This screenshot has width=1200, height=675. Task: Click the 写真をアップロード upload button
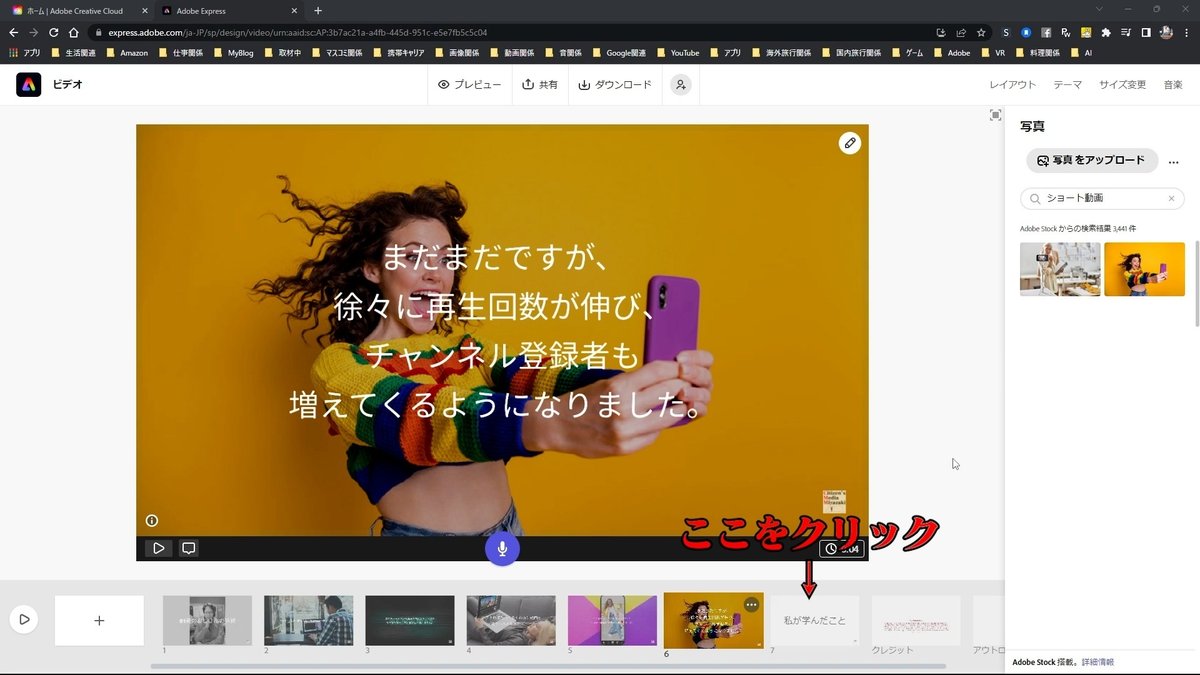1092,160
